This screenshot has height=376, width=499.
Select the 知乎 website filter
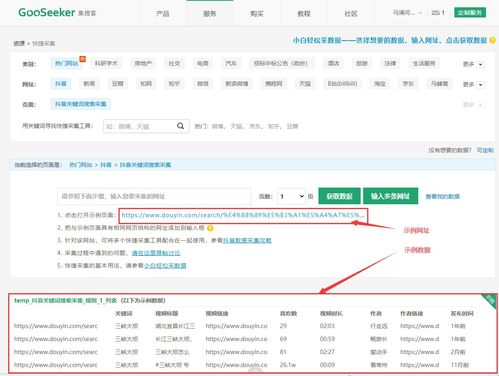tap(174, 84)
